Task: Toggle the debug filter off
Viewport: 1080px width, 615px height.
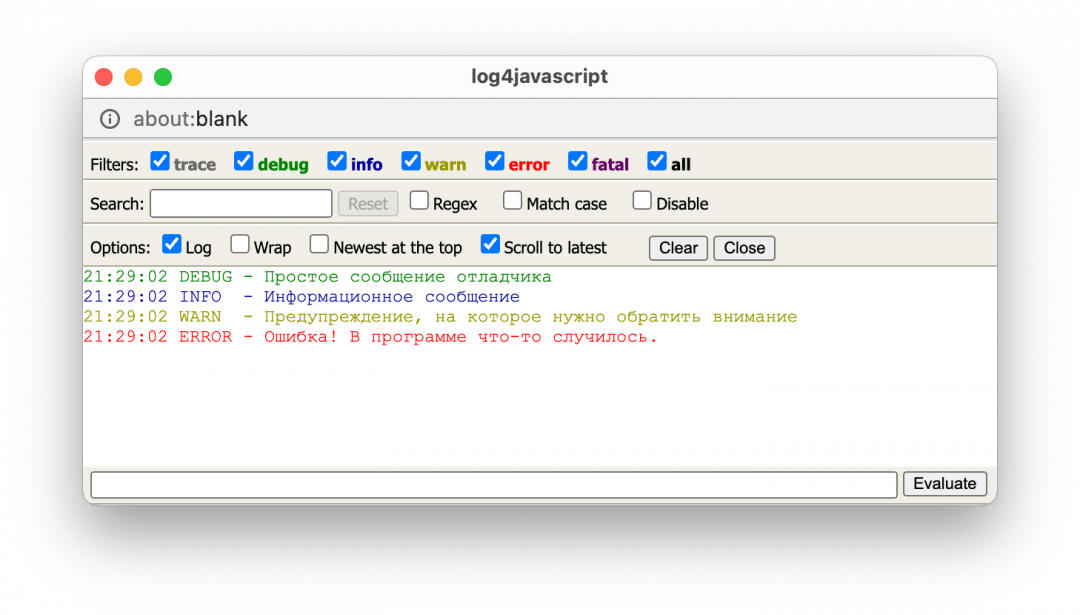Action: [243, 160]
